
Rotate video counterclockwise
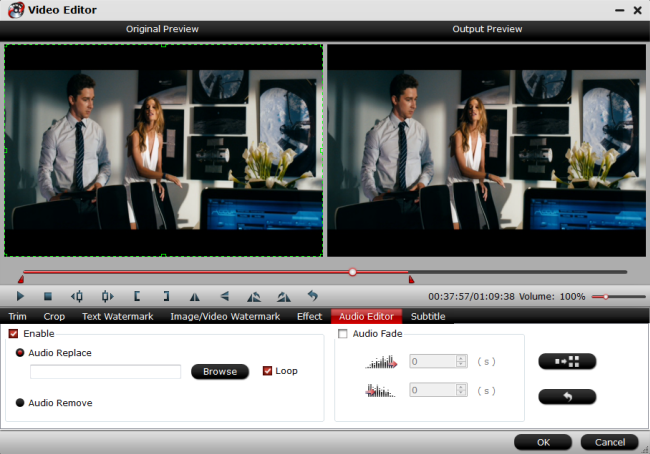(254, 296)
